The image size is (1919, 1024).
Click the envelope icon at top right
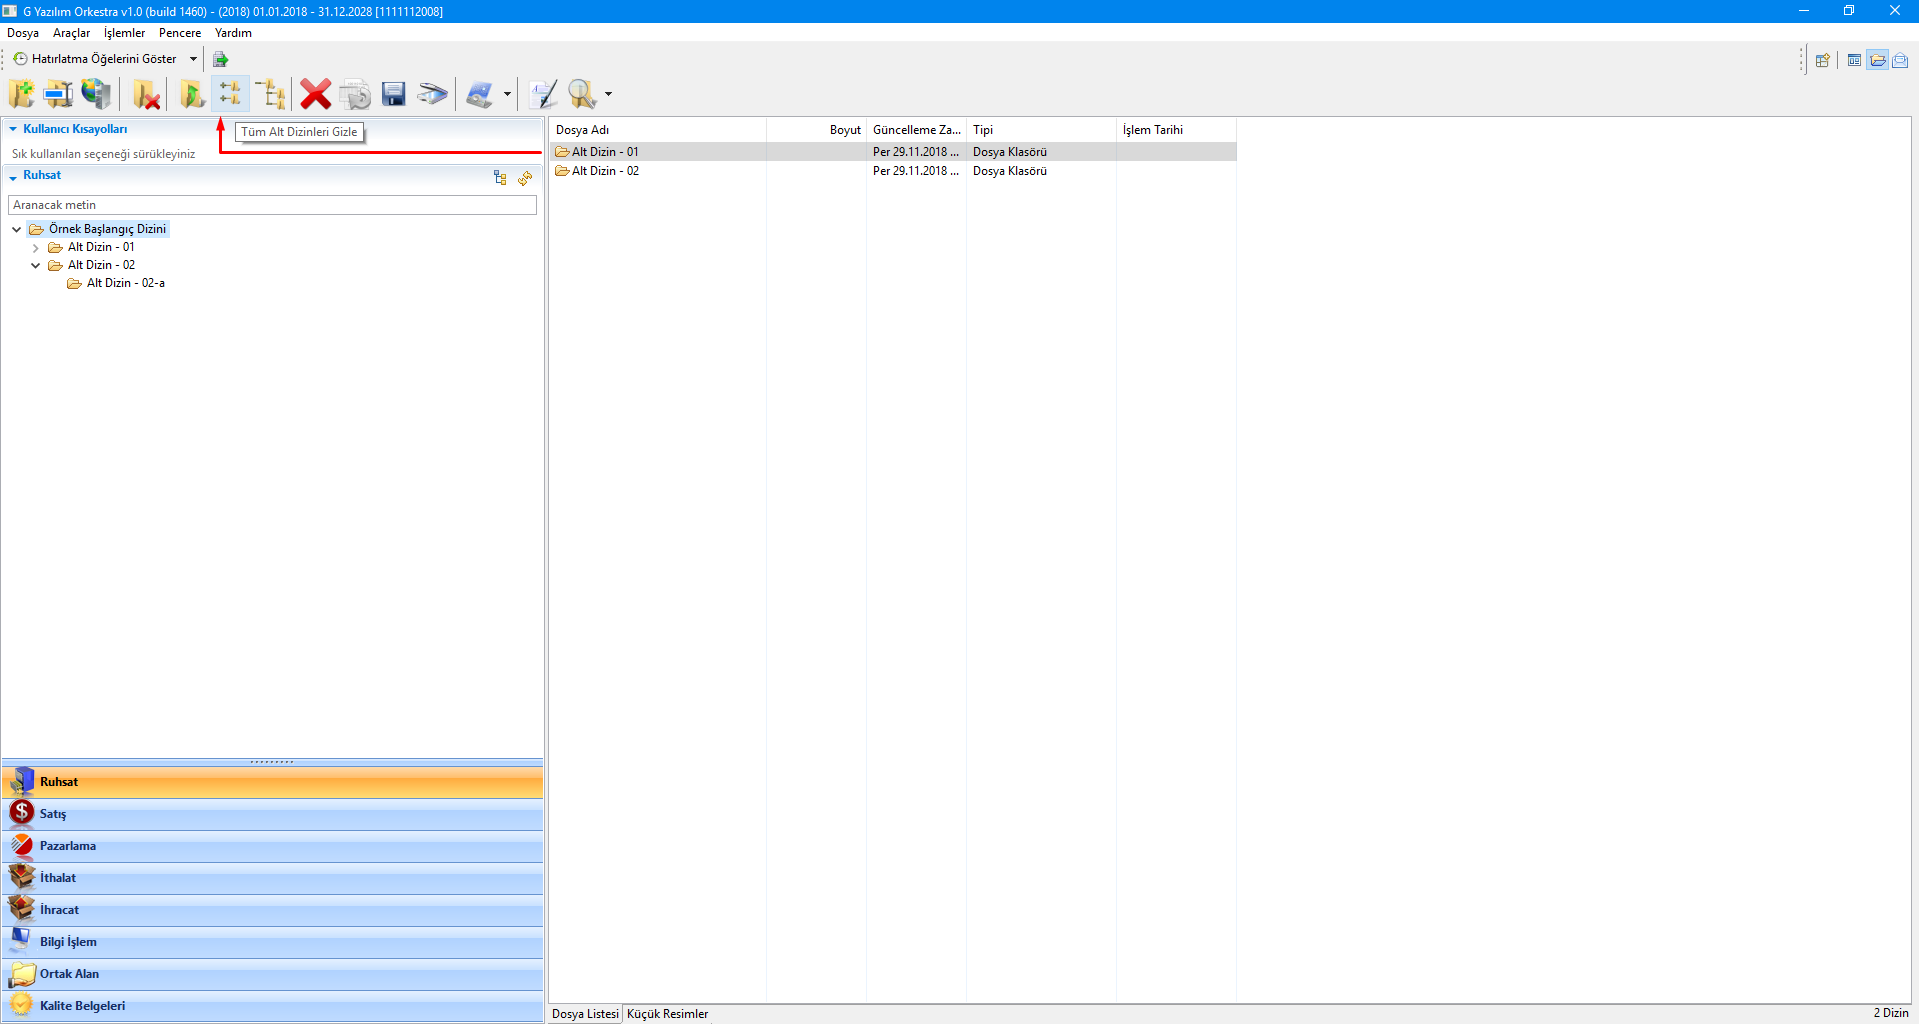click(1900, 60)
